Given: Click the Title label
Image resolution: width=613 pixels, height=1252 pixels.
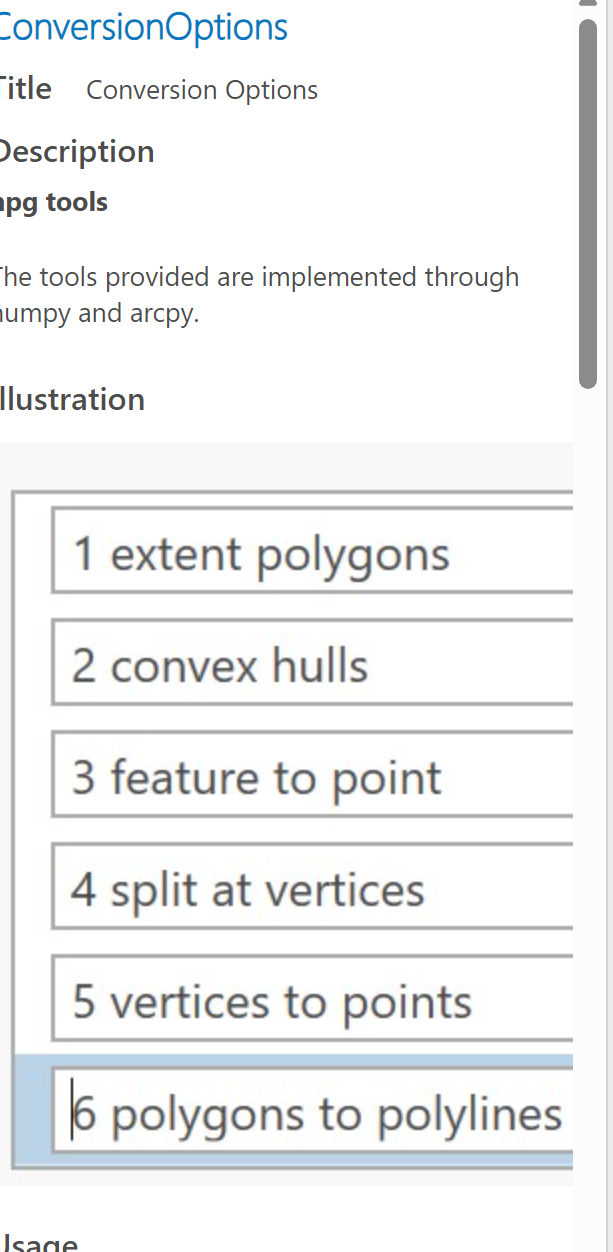Looking at the screenshot, I should point(25,88).
